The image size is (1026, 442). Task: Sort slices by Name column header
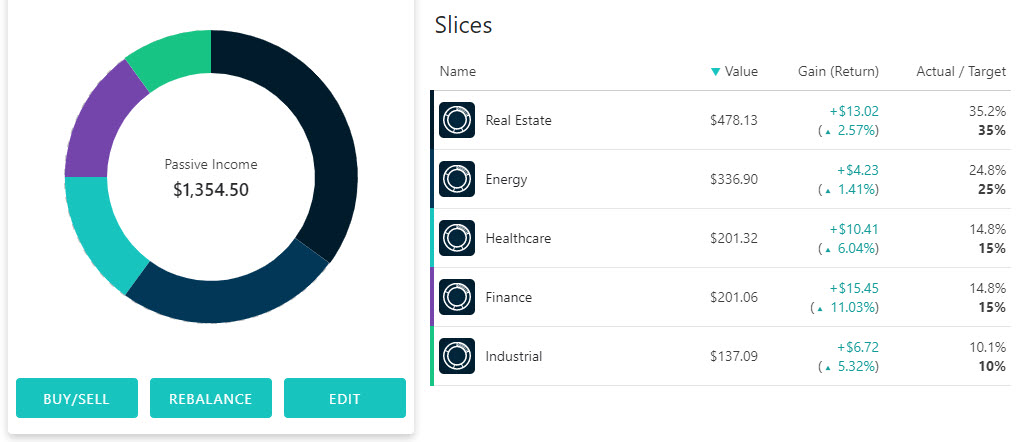(x=458, y=71)
